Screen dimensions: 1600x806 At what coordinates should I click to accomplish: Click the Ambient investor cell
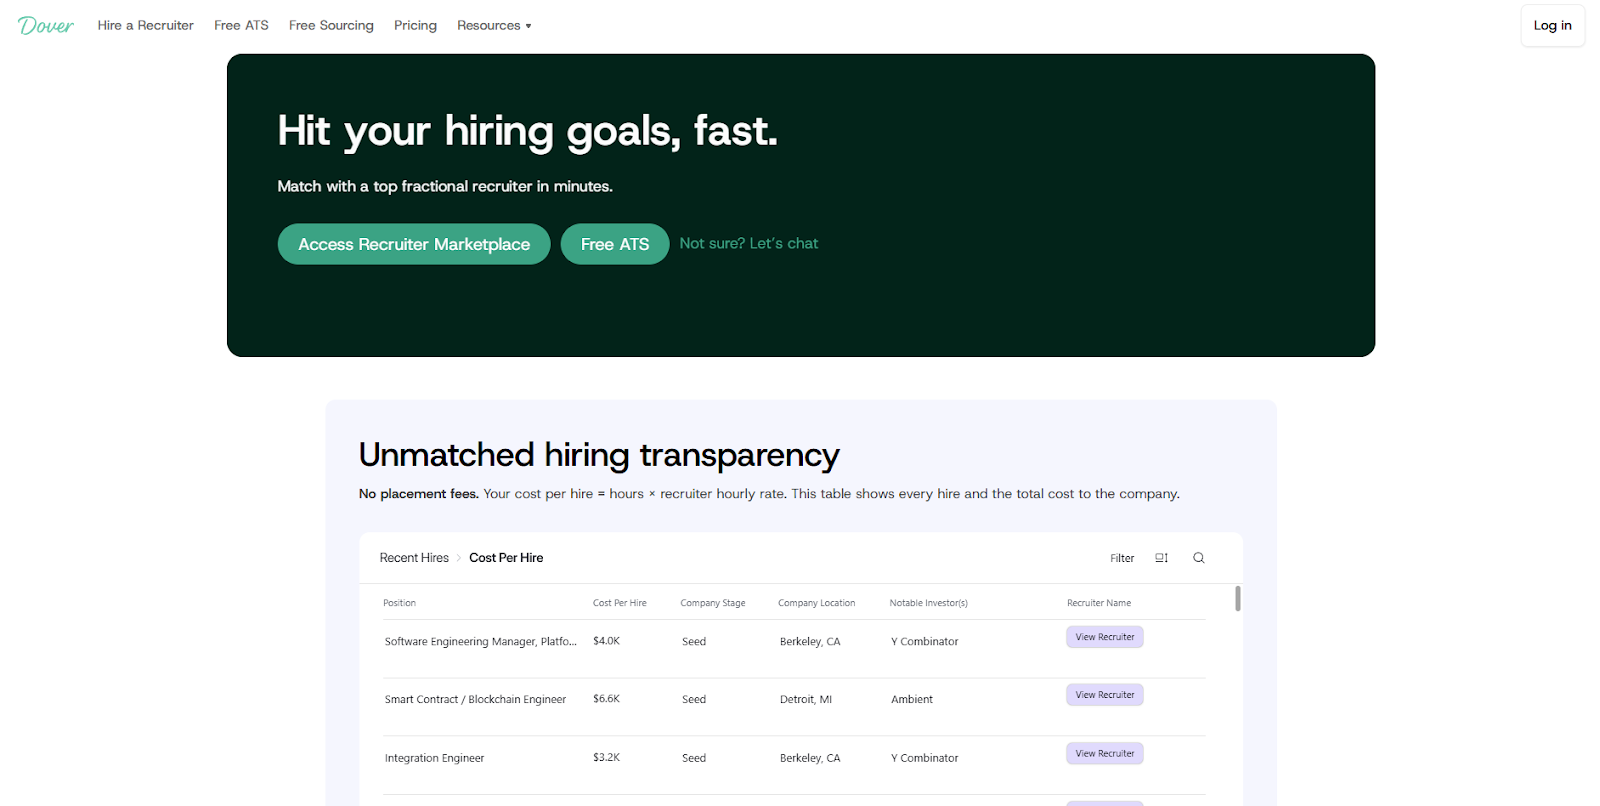click(912, 700)
